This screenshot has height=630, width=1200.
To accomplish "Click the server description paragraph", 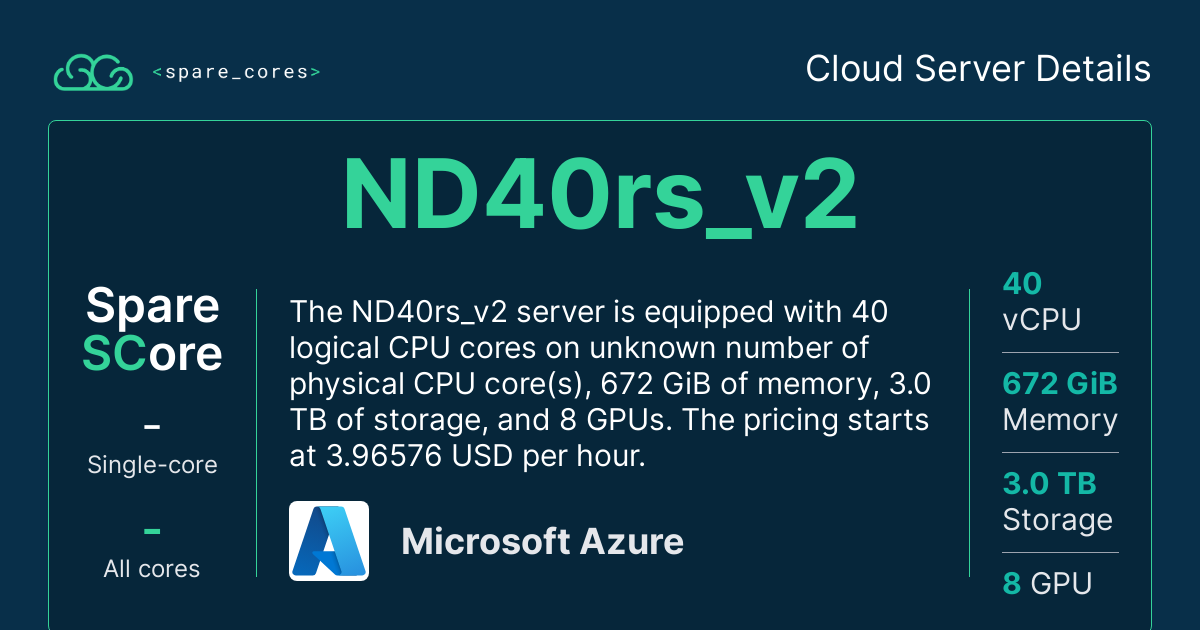I will 609,383.
